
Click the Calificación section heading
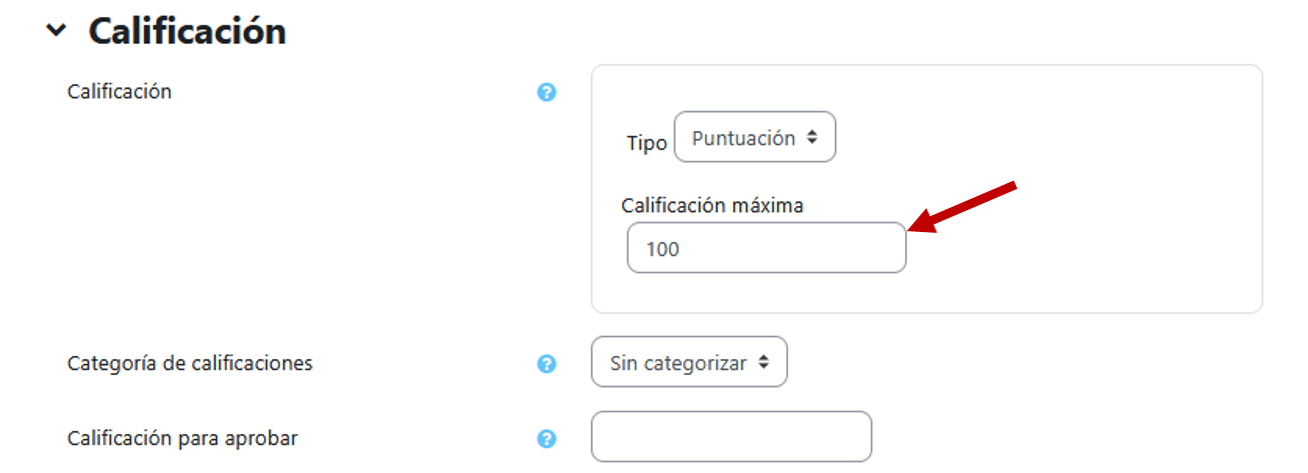pyautogui.click(x=187, y=31)
